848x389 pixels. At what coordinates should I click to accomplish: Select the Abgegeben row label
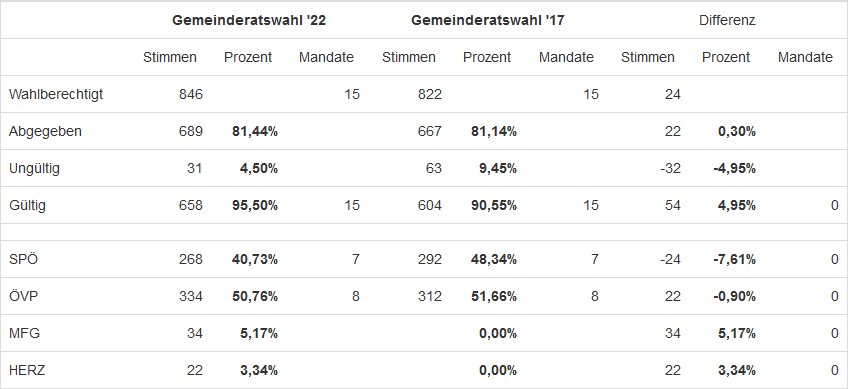coord(45,131)
